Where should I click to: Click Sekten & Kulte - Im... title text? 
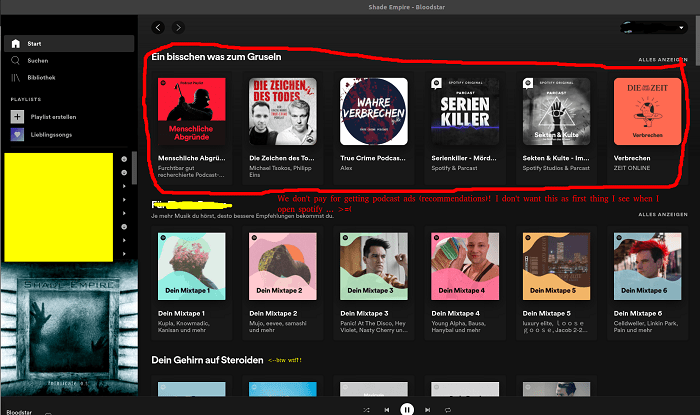coord(556,158)
